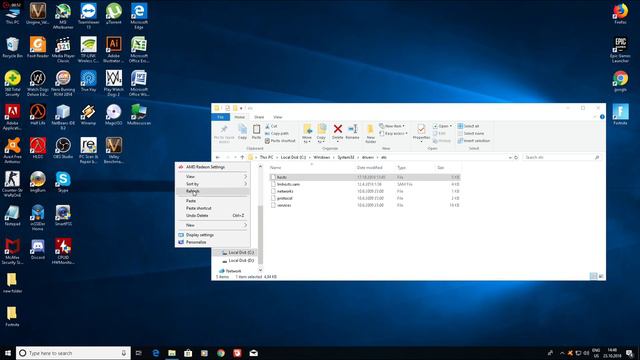
Task: Select the Recycle Bin desktop icon
Action: click(x=12, y=47)
